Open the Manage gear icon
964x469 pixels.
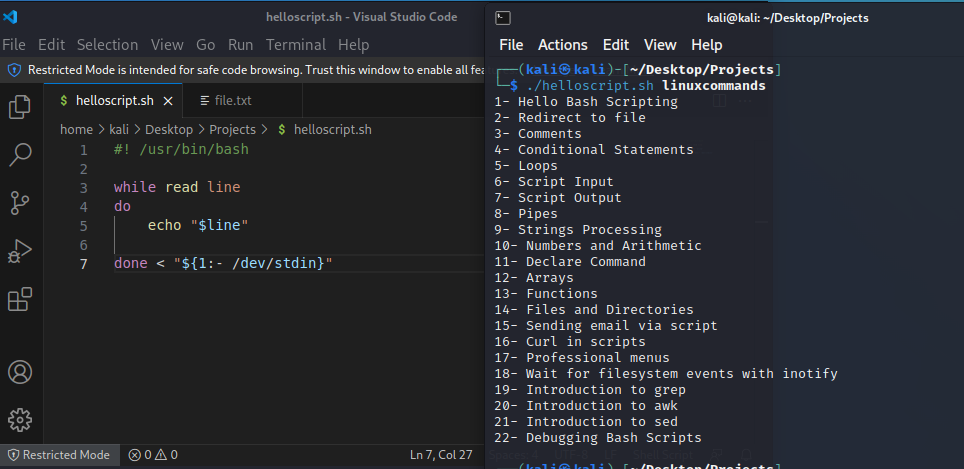[x=20, y=420]
